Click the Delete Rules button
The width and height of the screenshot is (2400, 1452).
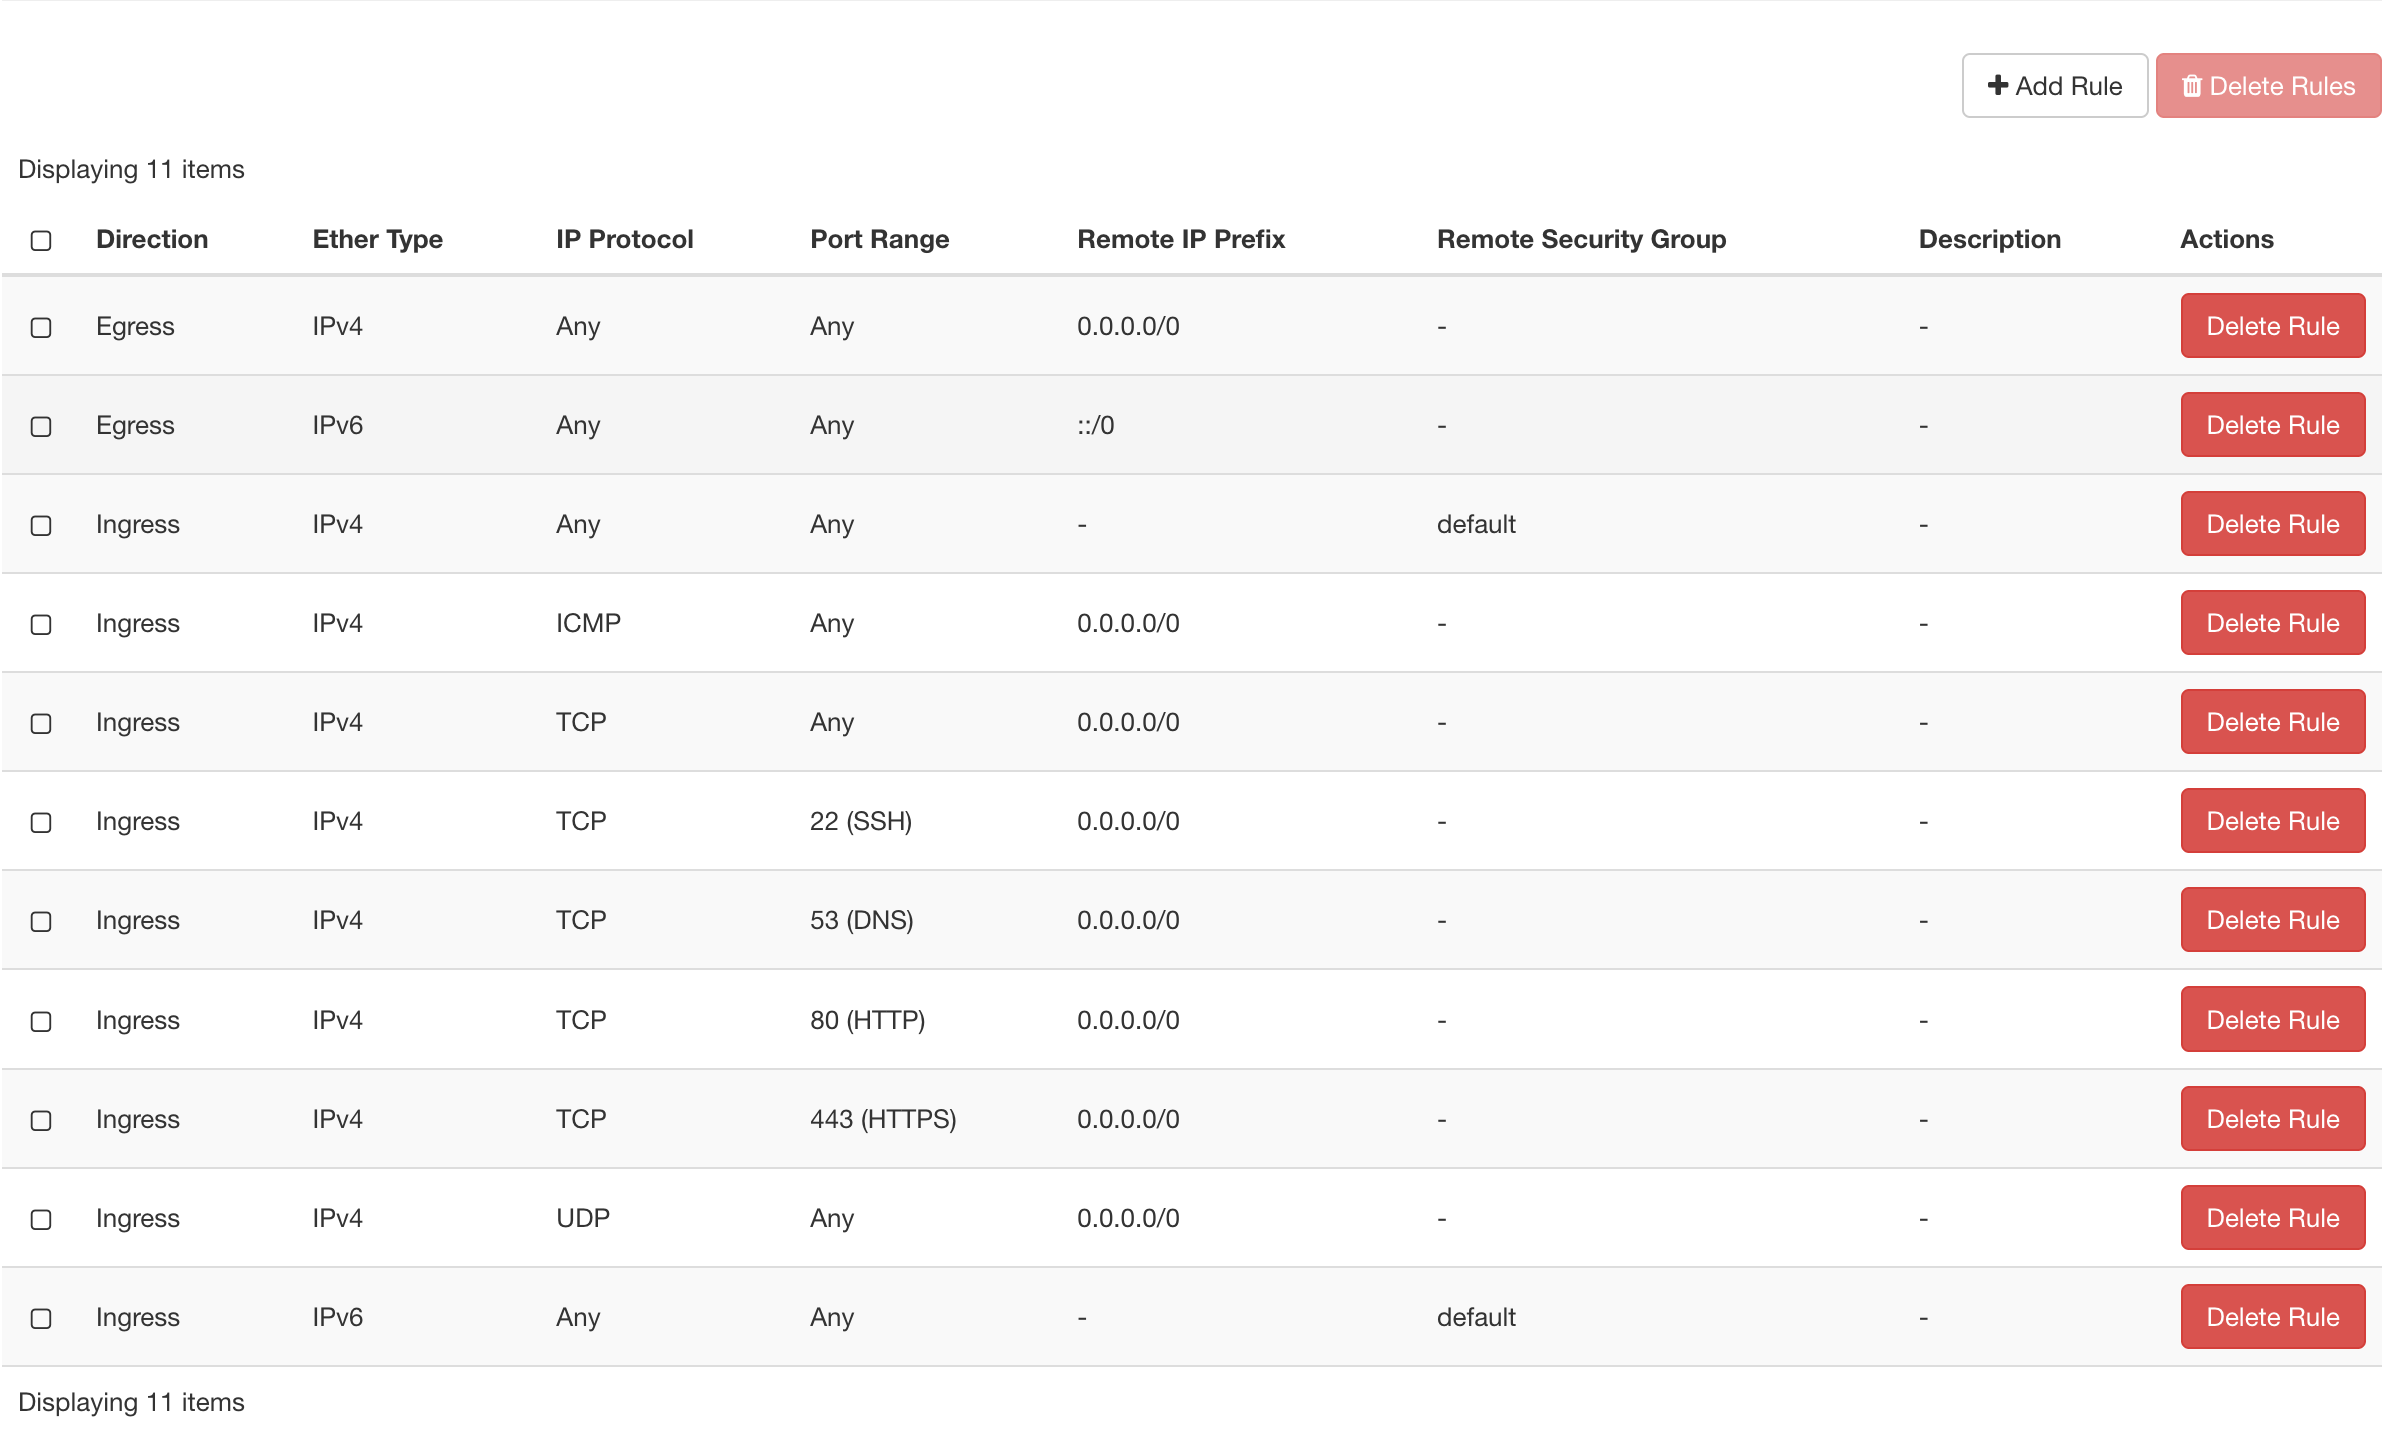pos(2268,86)
